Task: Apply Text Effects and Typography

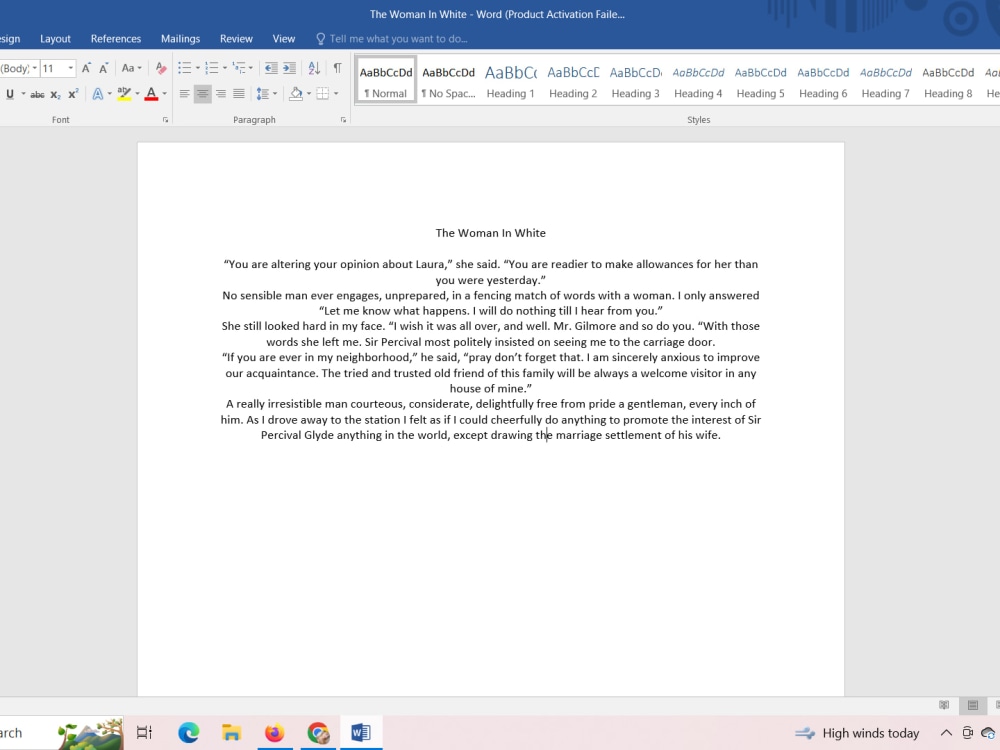Action: (x=98, y=94)
